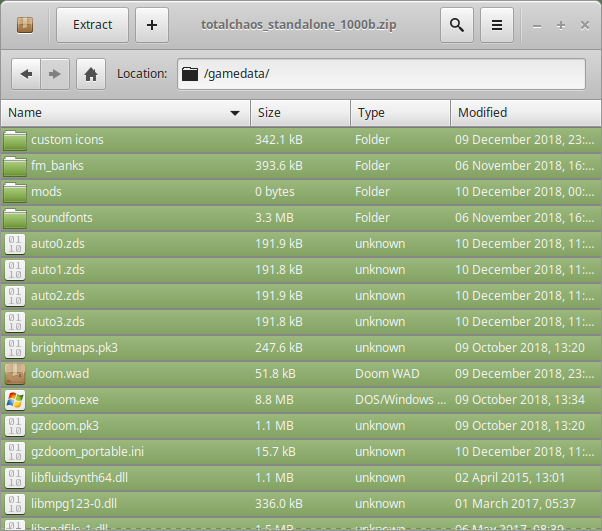Click the Location path field

coord(381,74)
